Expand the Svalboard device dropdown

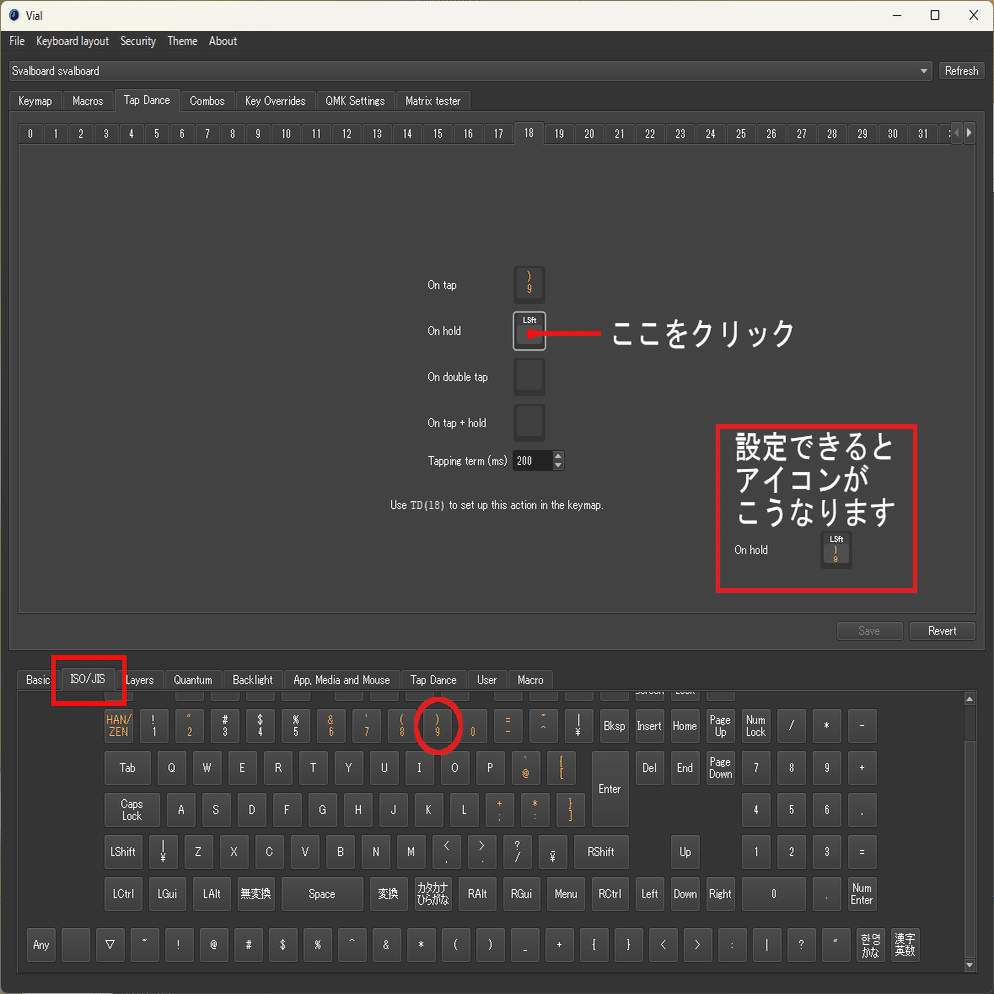(x=470, y=71)
